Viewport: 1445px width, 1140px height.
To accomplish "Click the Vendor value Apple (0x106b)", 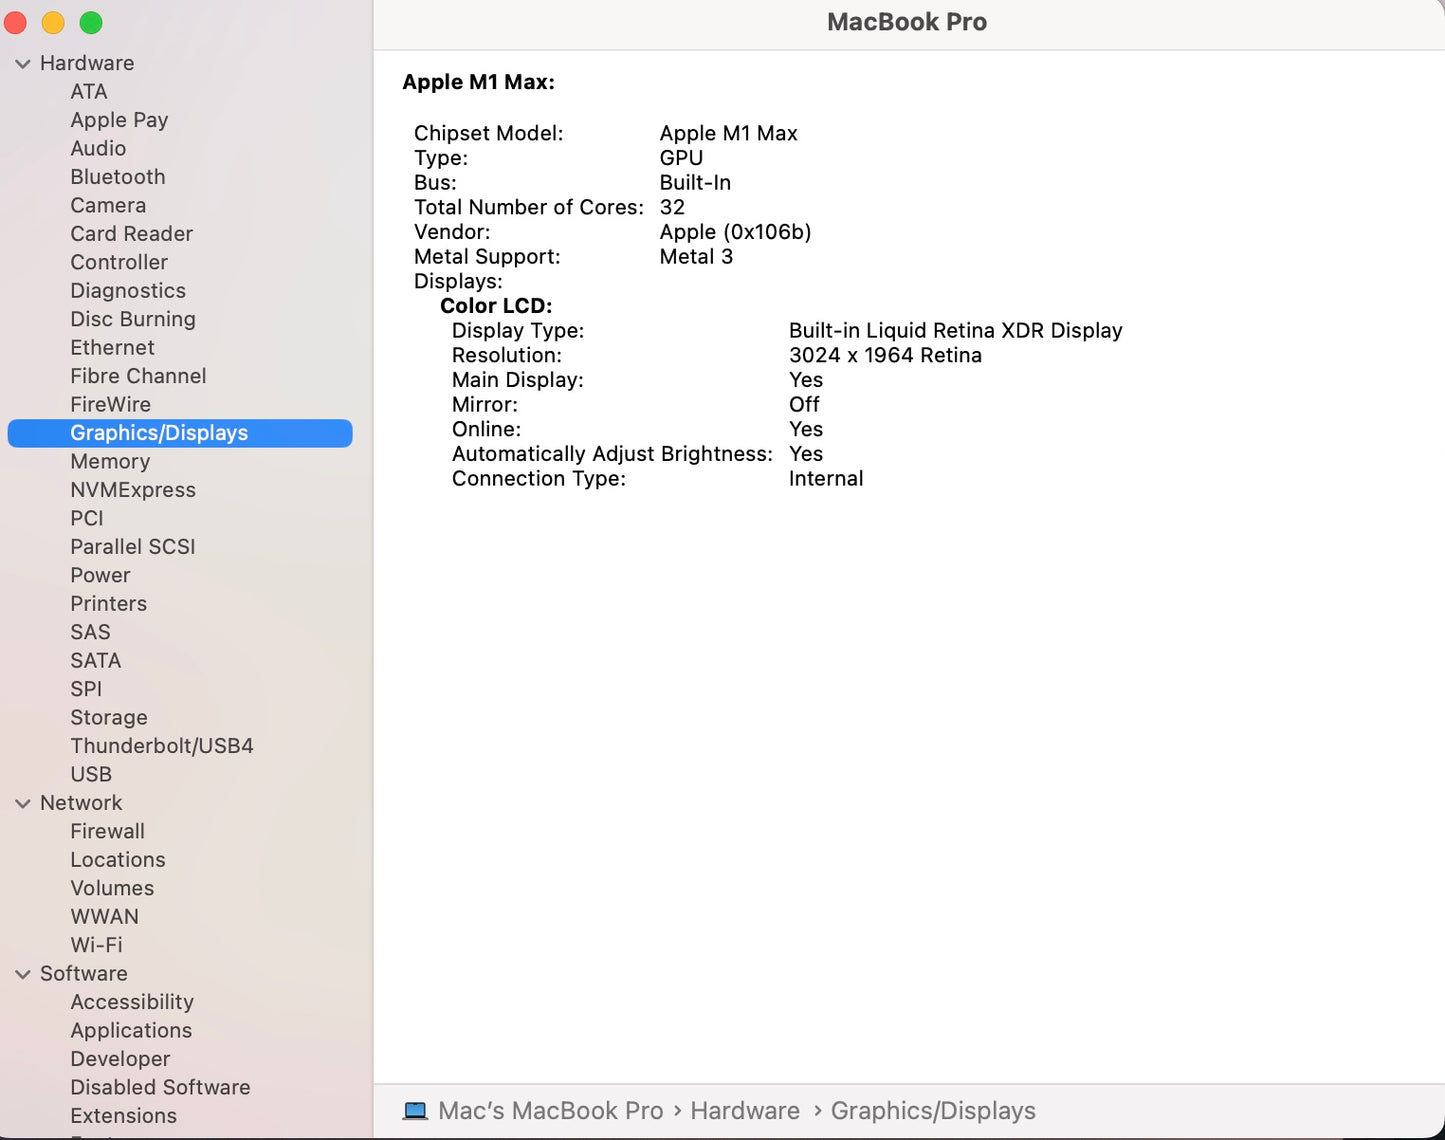I will tap(735, 233).
